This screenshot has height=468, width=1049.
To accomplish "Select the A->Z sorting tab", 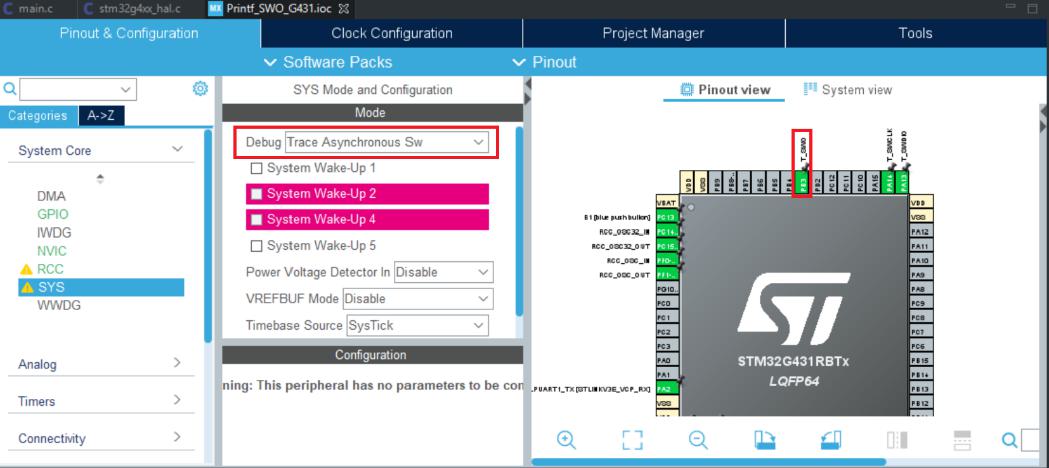I will 101,116.
